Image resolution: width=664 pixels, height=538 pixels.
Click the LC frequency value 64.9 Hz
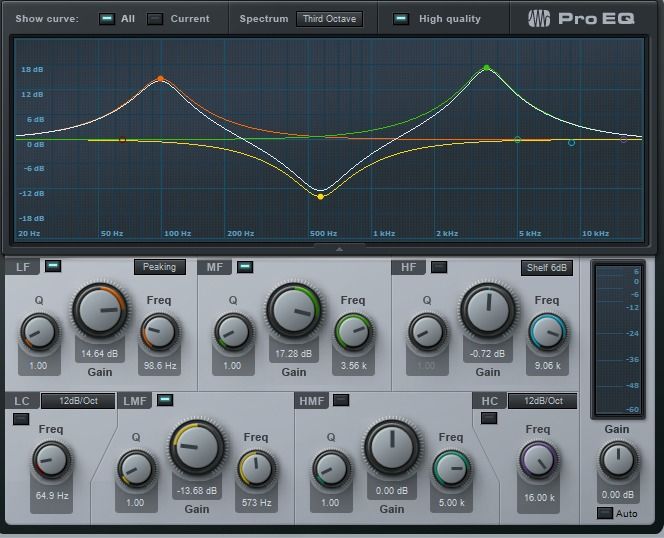52,495
